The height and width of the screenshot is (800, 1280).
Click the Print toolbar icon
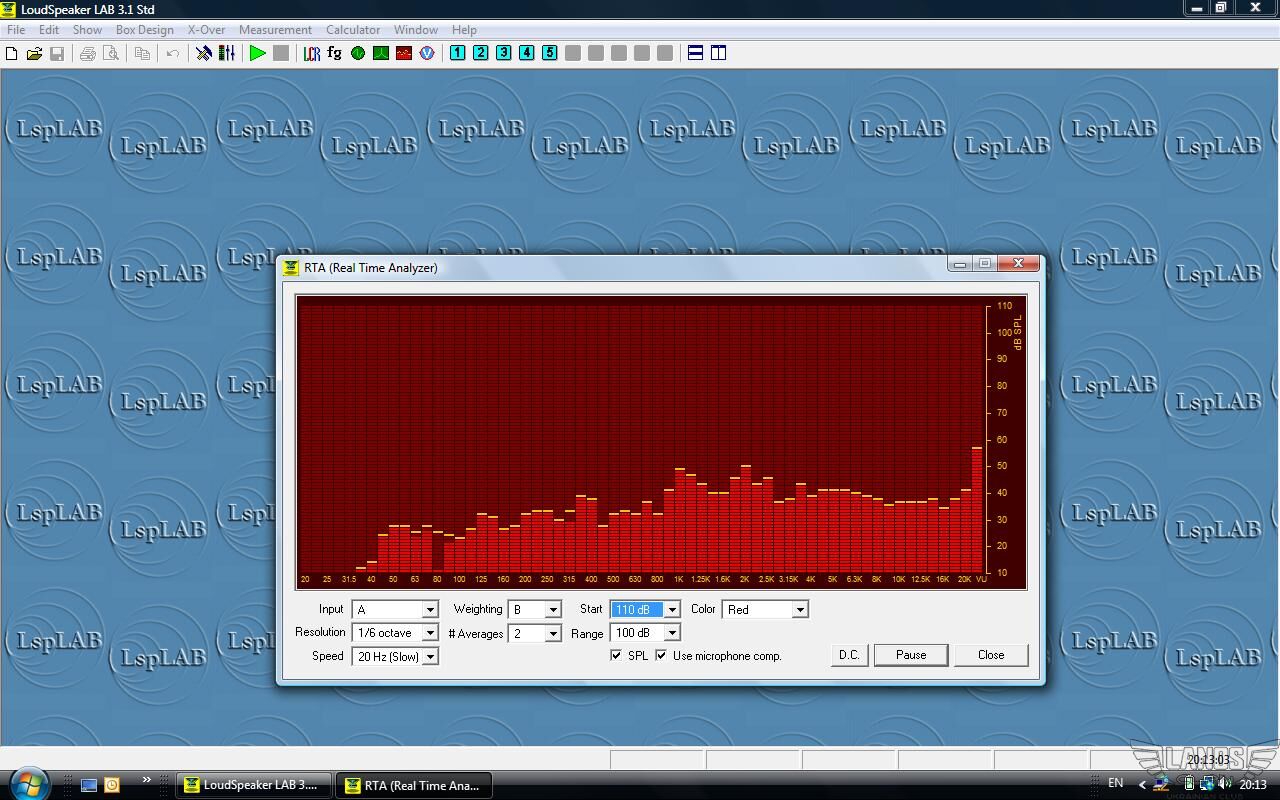click(x=88, y=53)
